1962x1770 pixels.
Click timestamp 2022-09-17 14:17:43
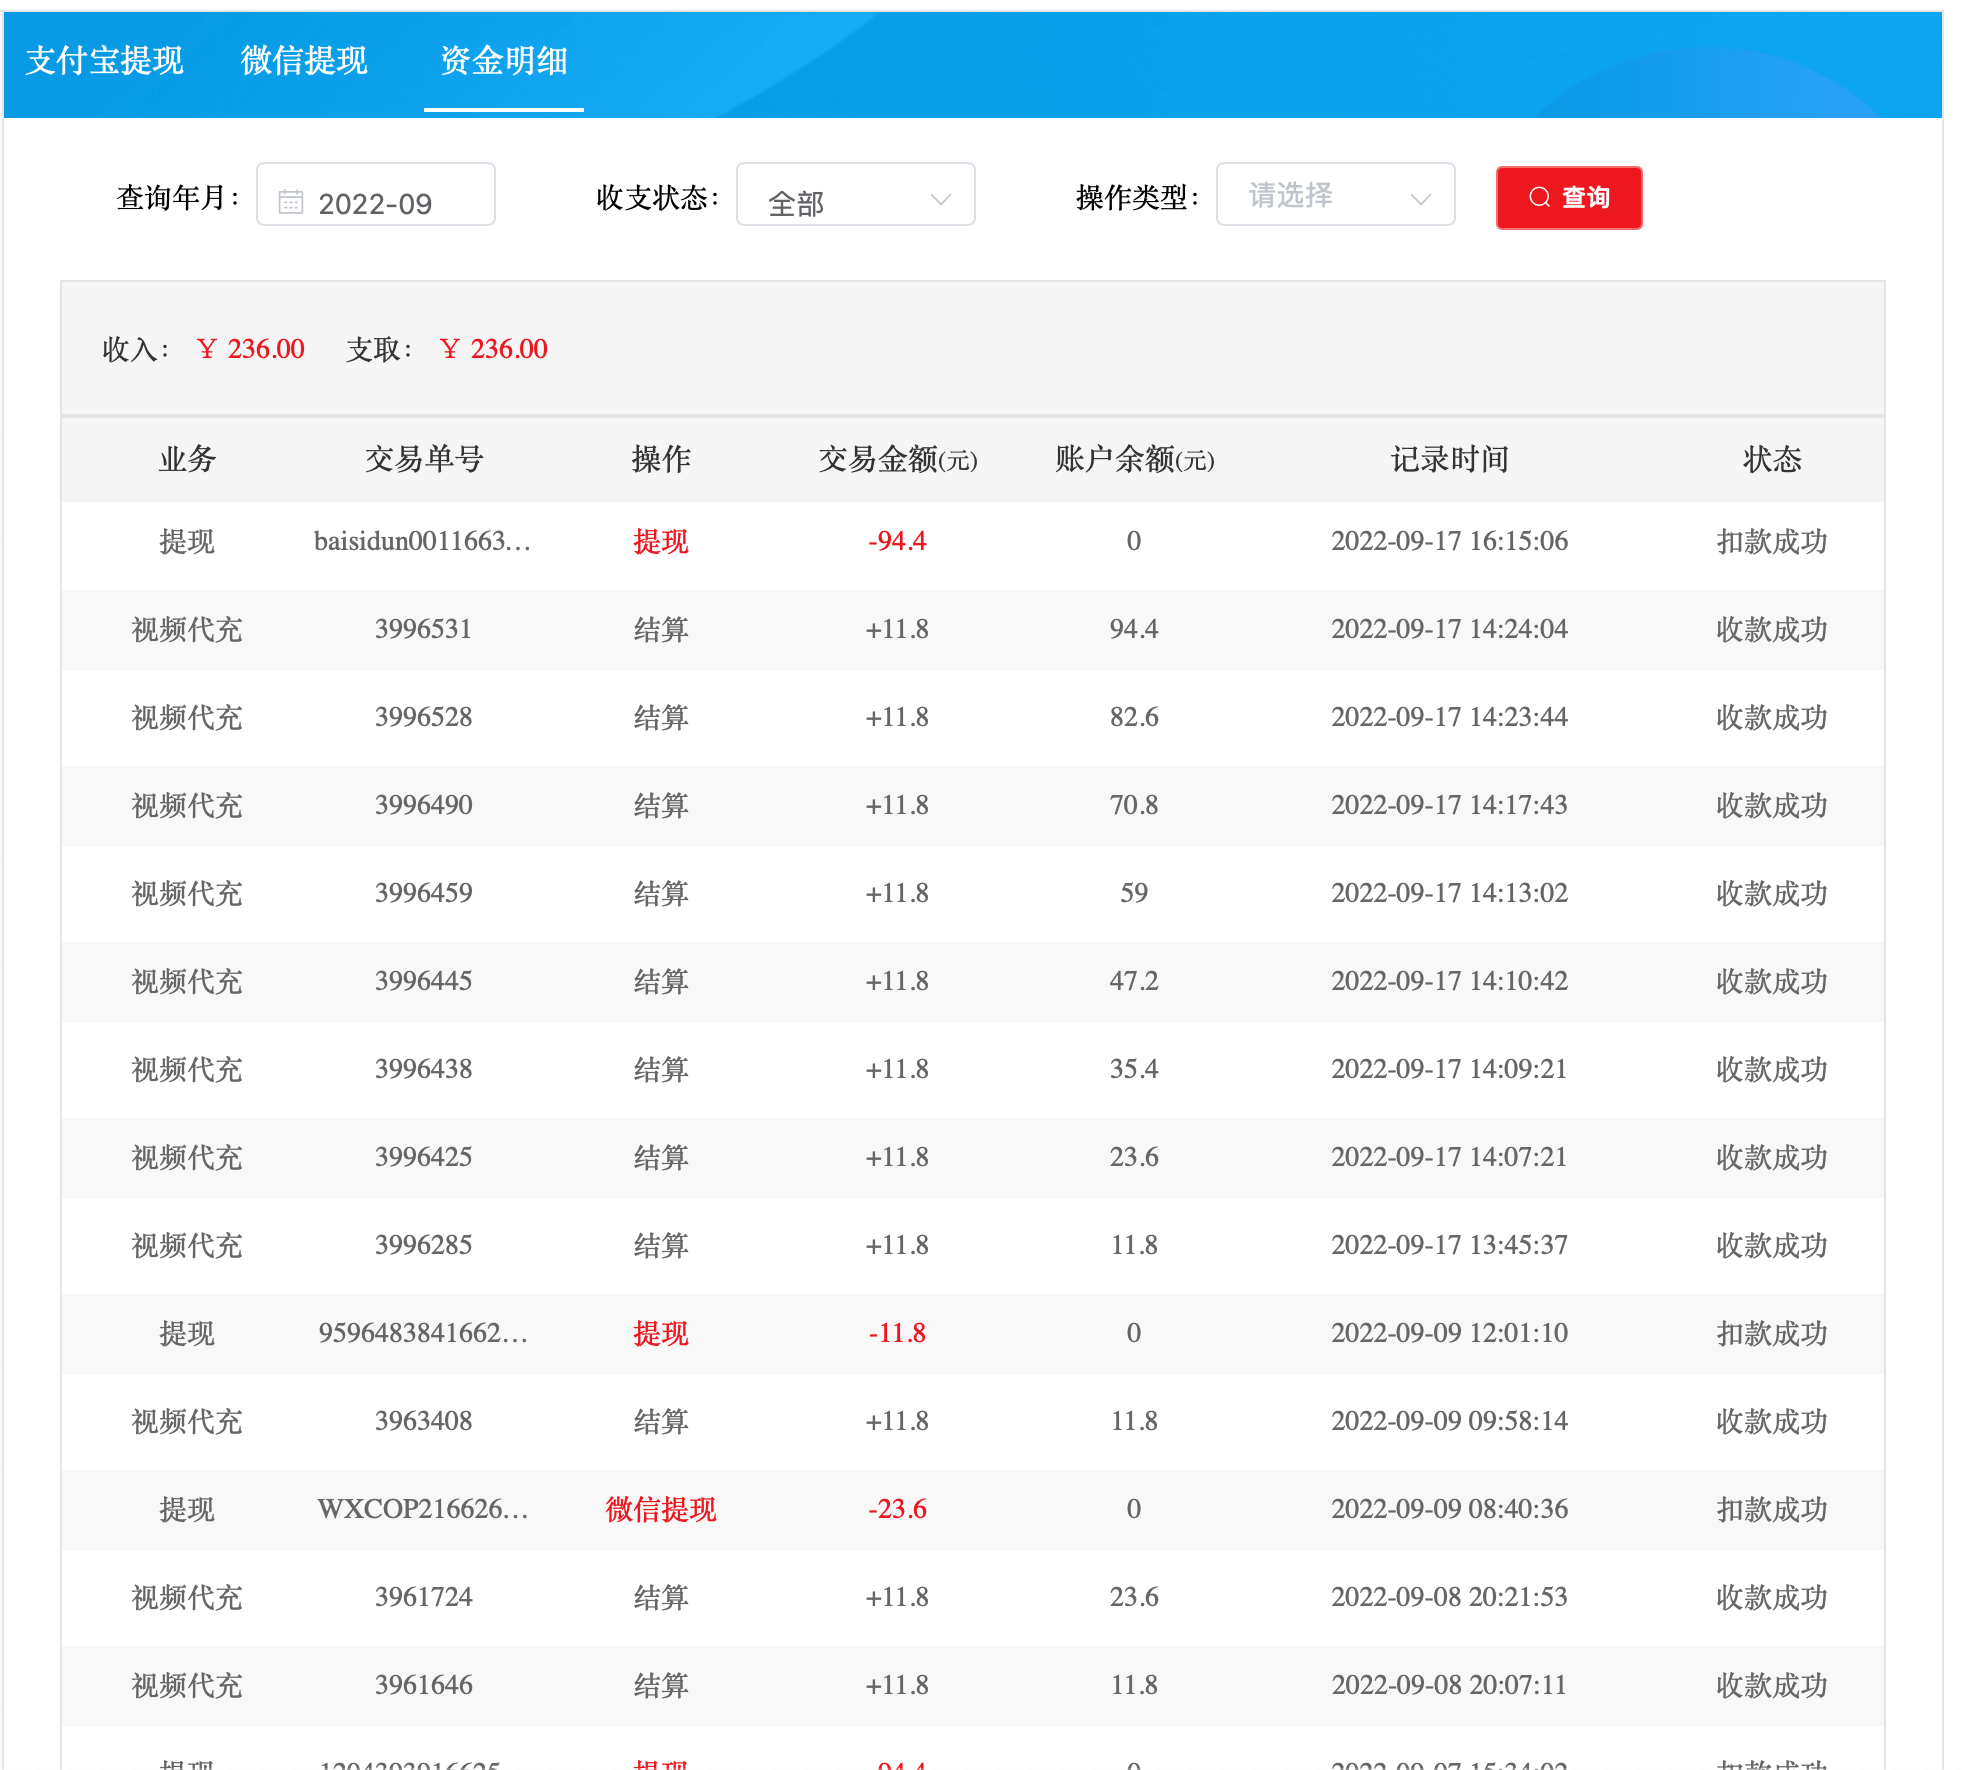(1449, 805)
